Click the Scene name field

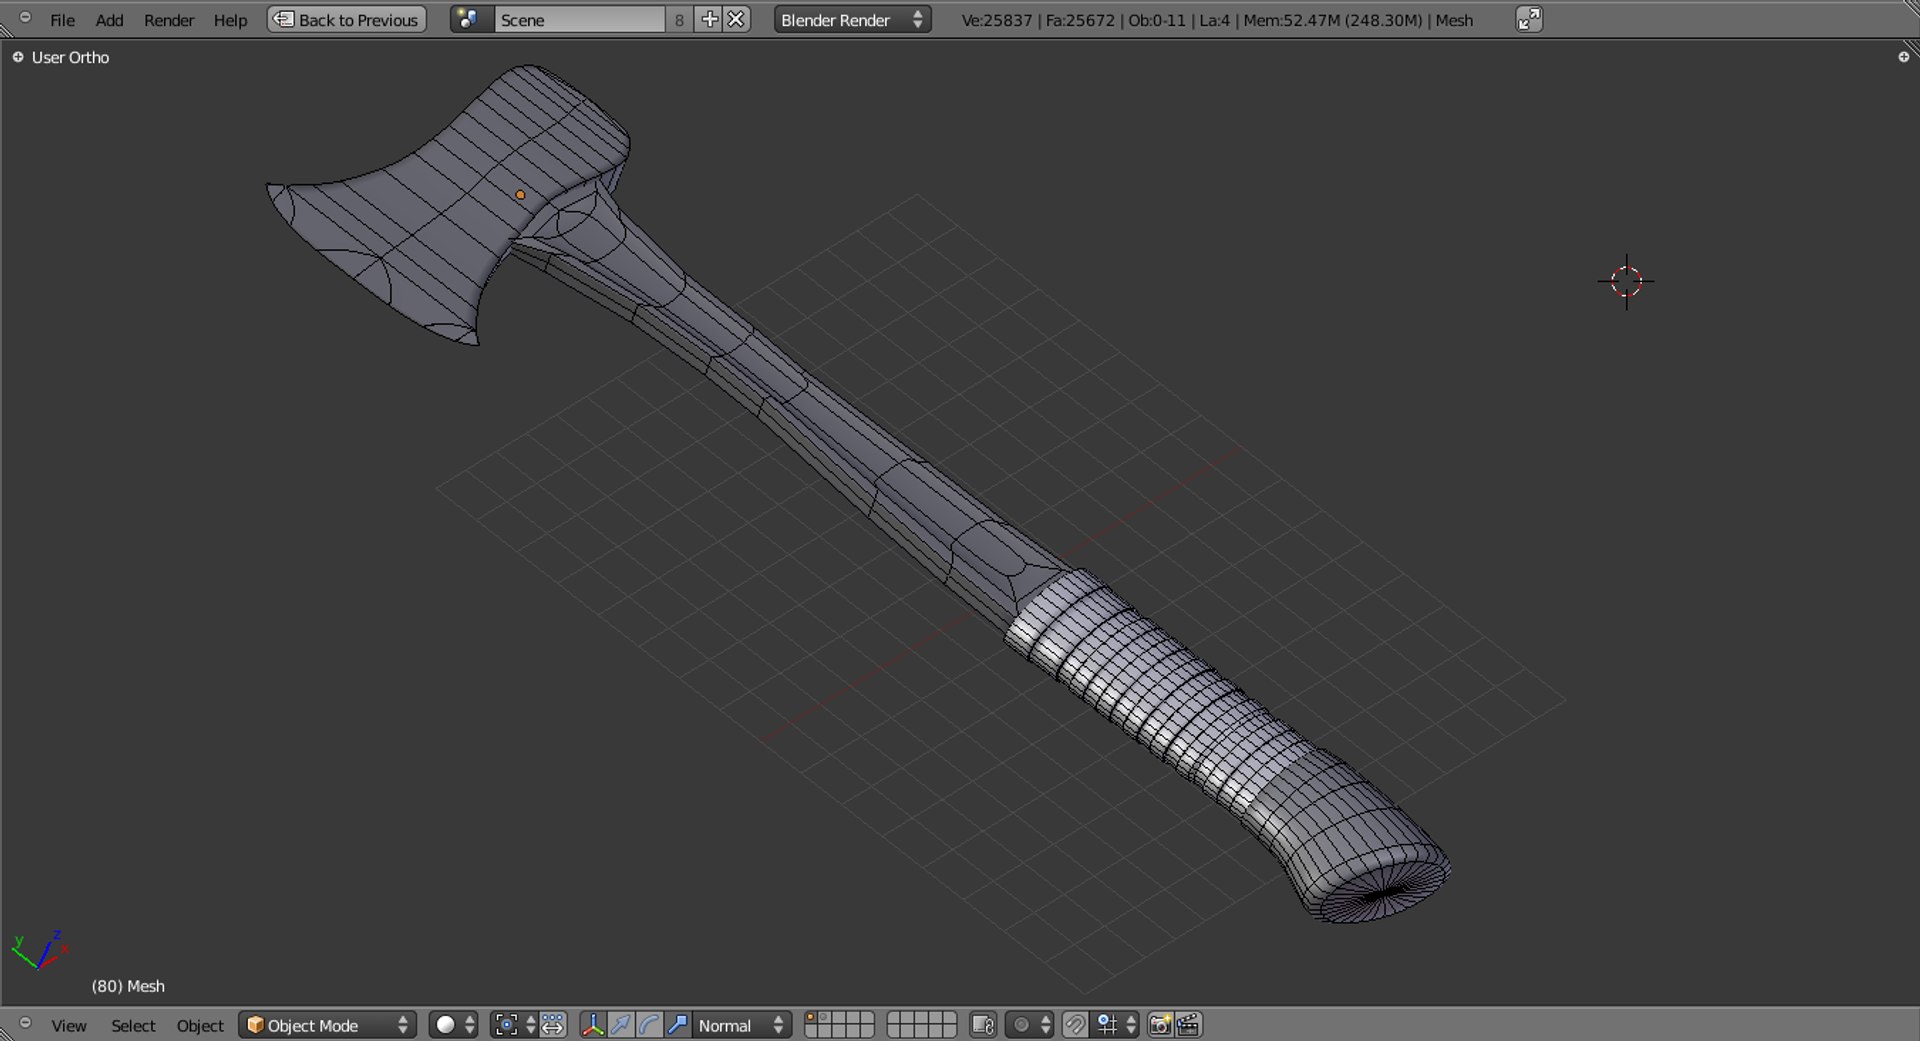(x=579, y=20)
